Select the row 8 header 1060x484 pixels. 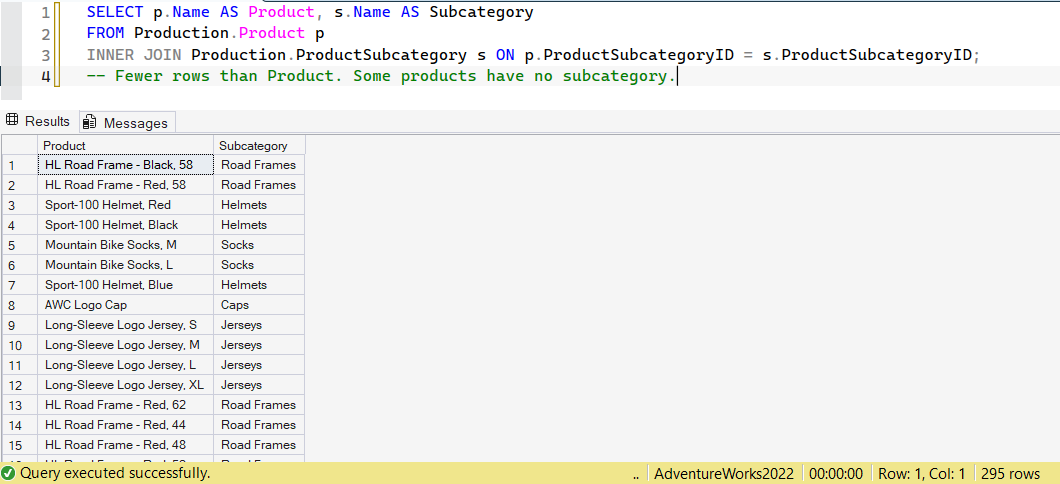pos(20,305)
